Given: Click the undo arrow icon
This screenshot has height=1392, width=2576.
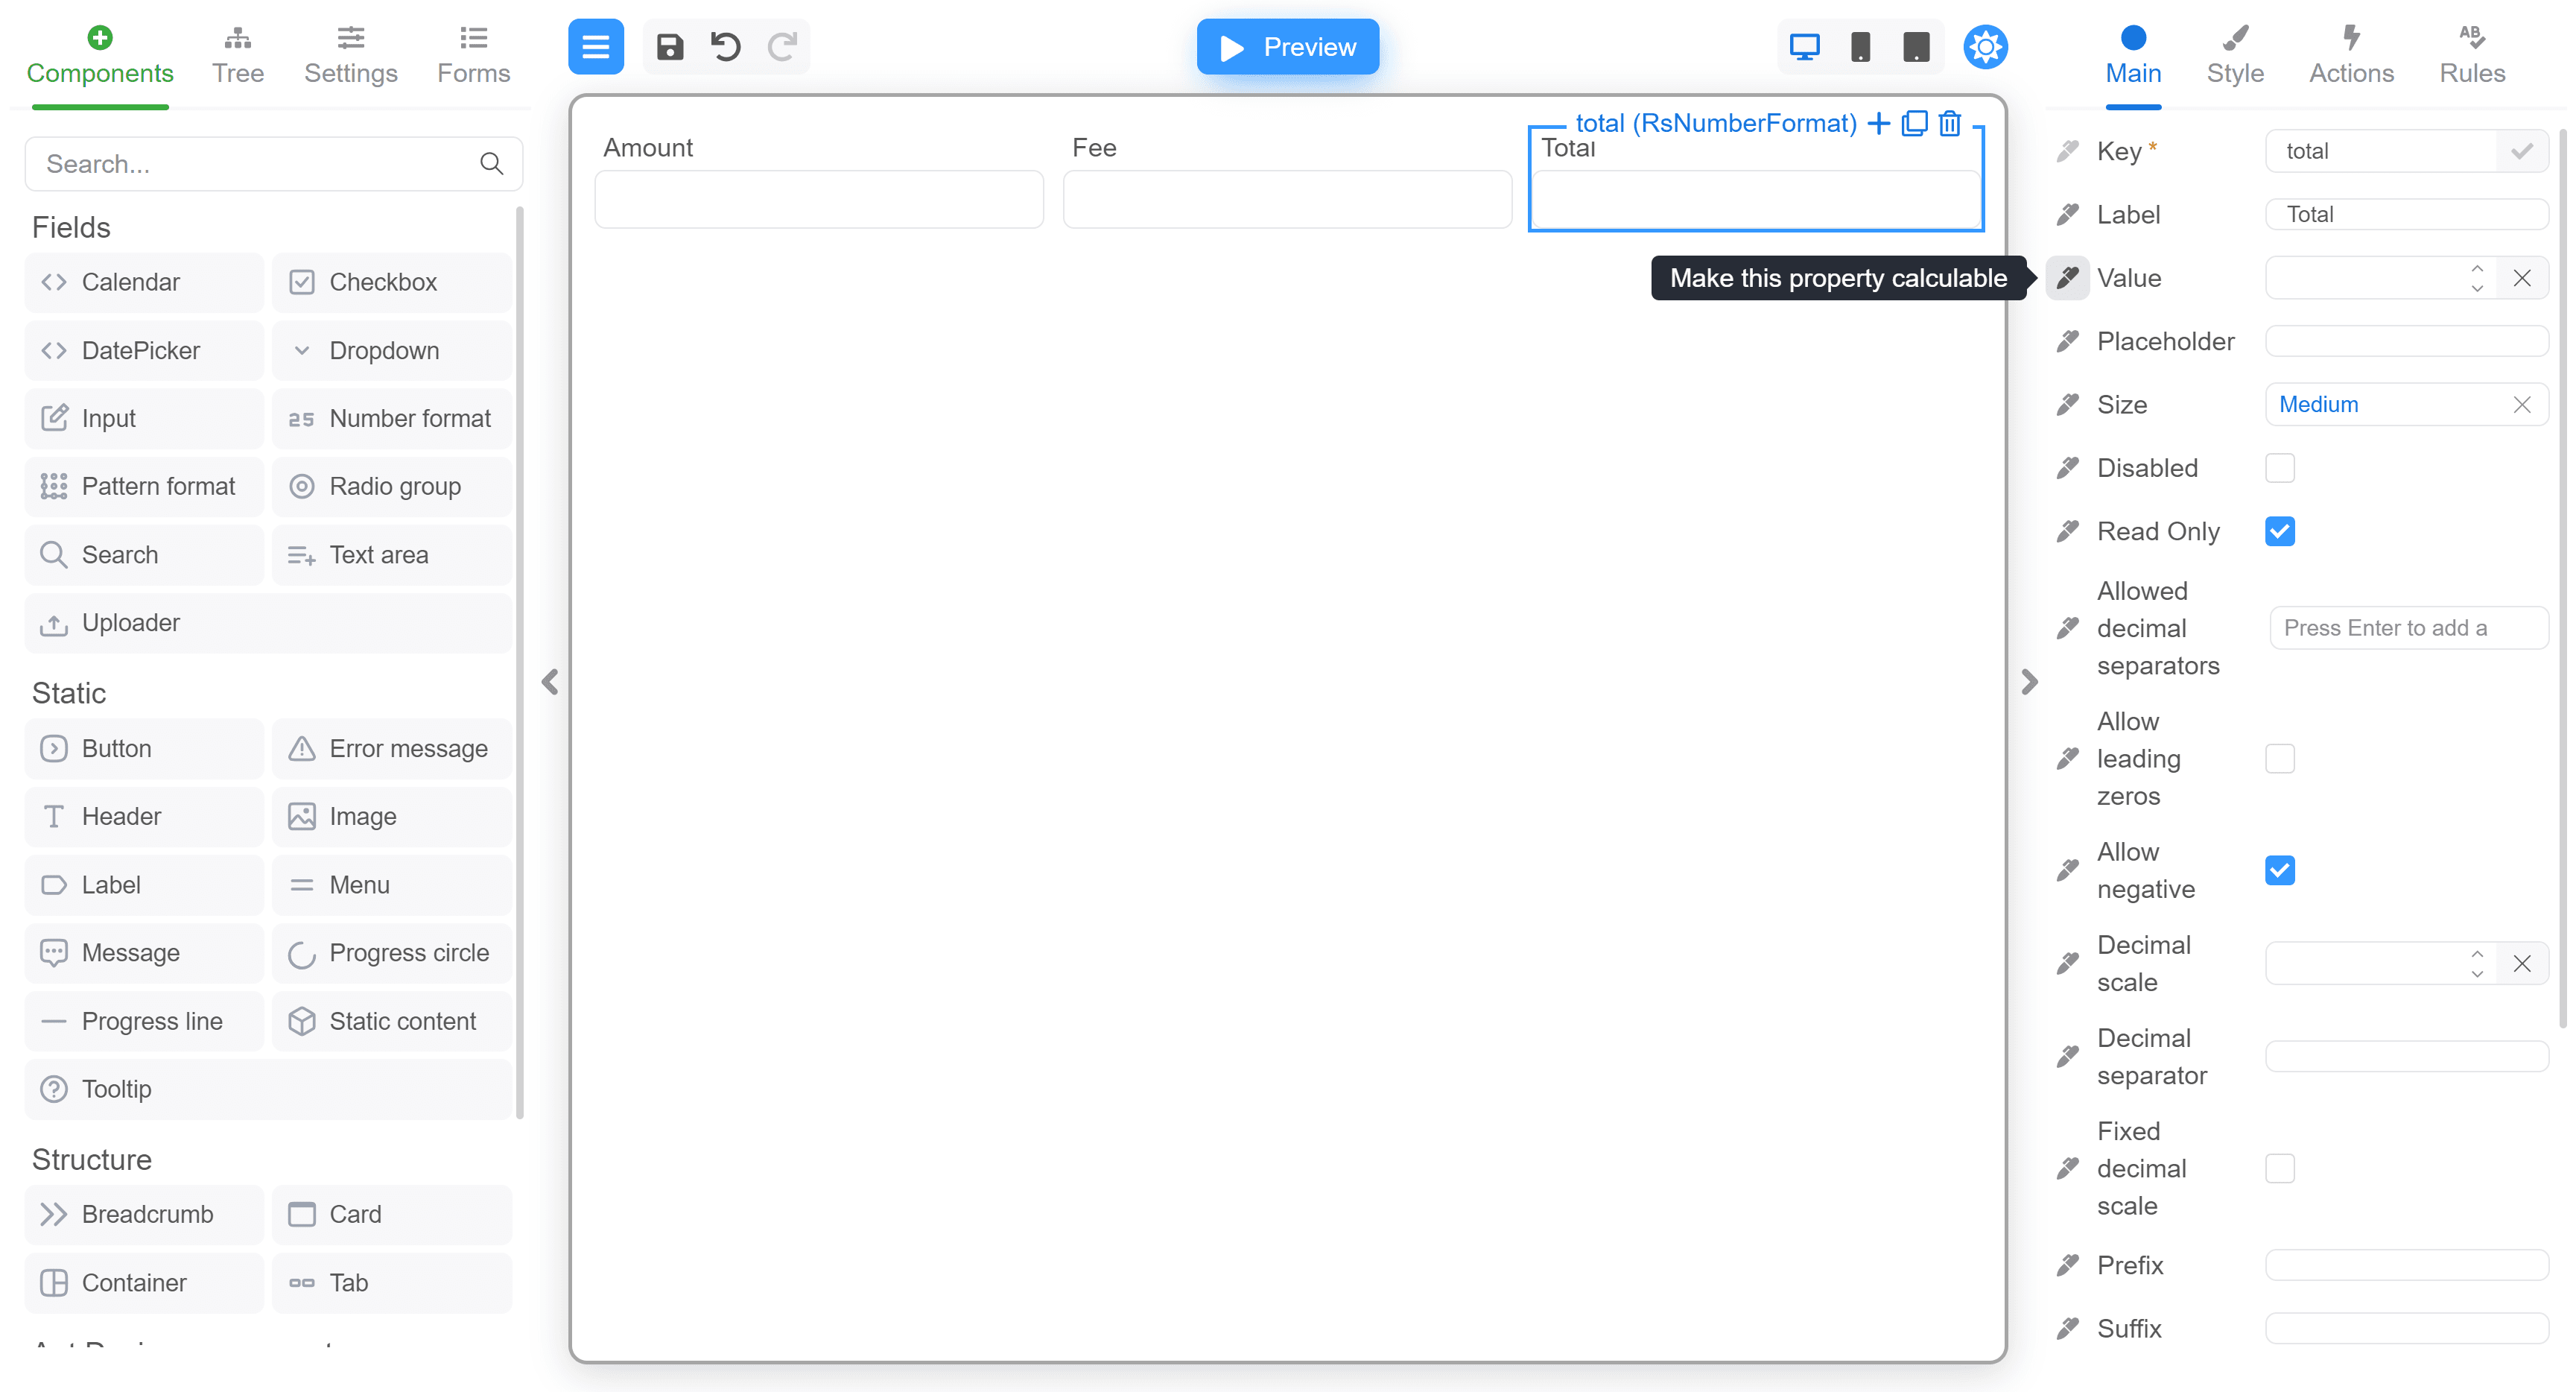Looking at the screenshot, I should coord(726,47).
